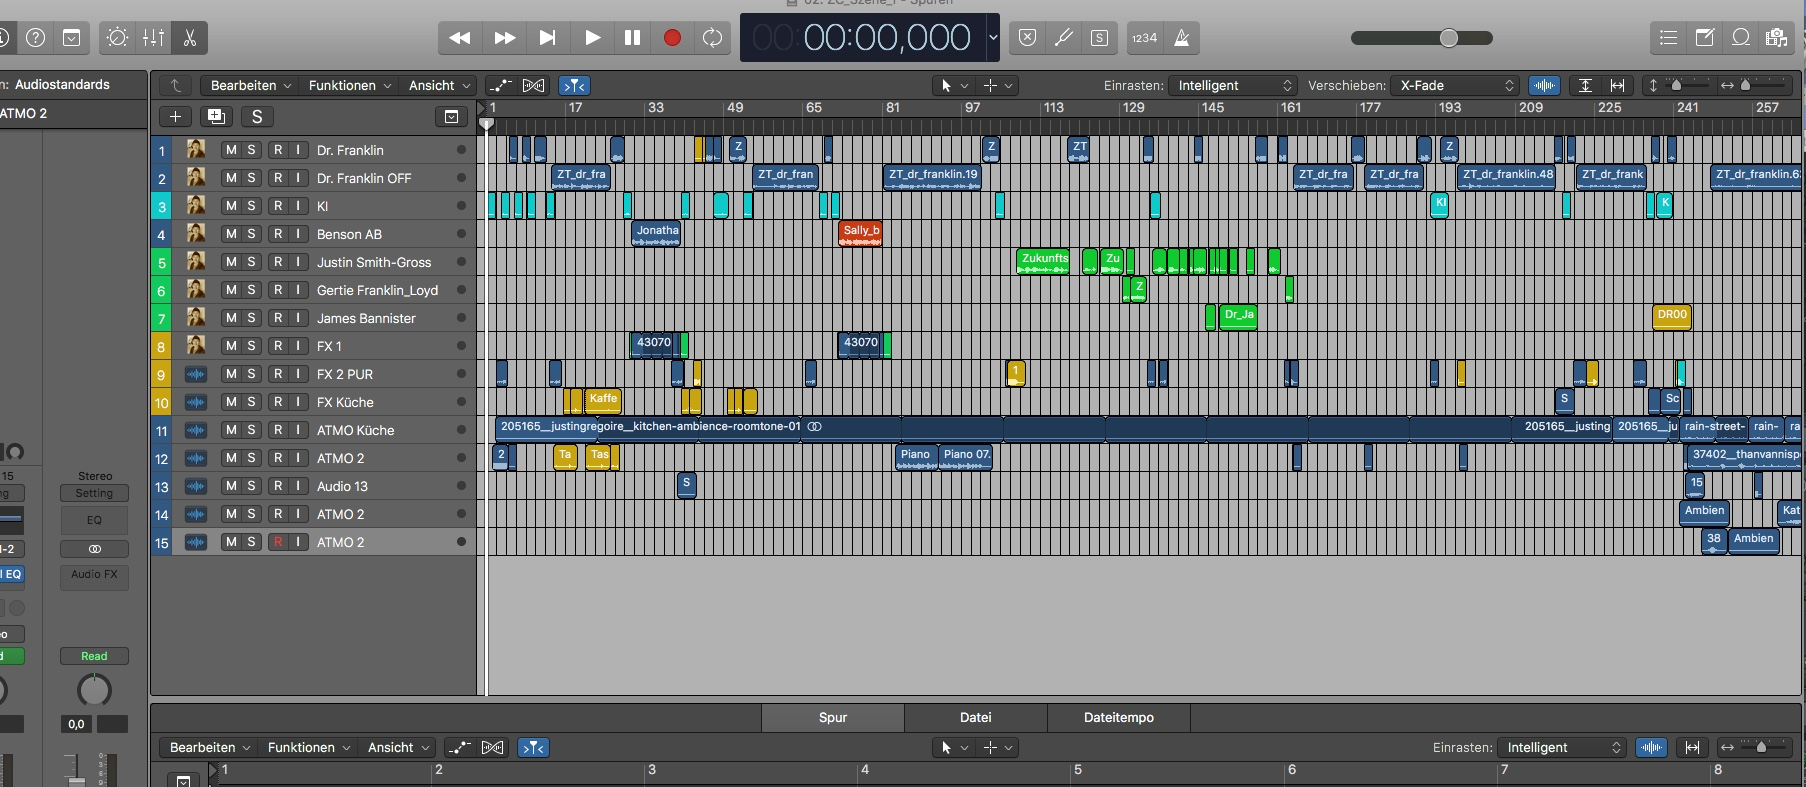The height and width of the screenshot is (787, 1806).
Task: Click the 1234 count-in icon
Action: [1144, 38]
